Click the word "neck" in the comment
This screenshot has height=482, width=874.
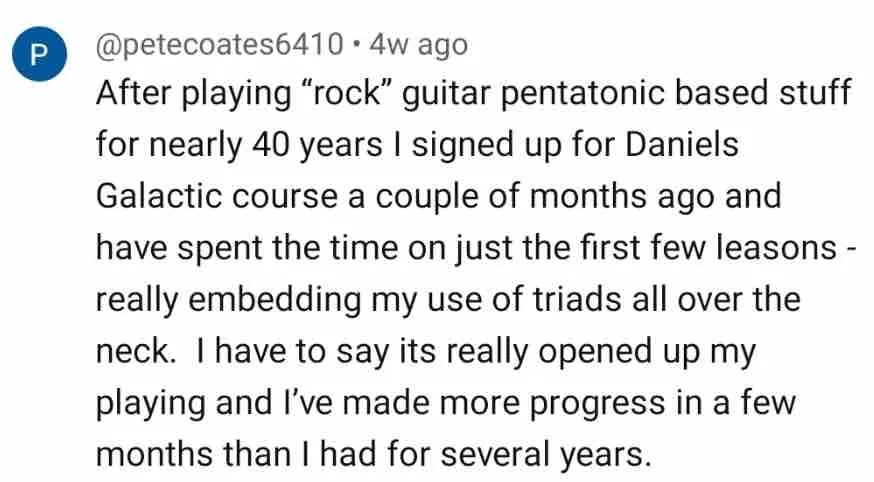[x=134, y=352]
